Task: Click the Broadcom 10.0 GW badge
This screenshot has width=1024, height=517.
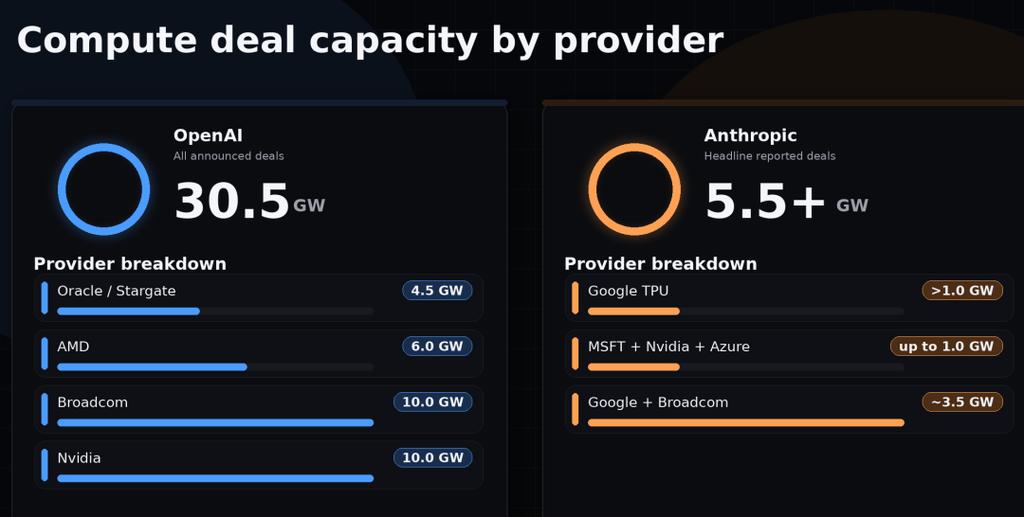Action: point(433,402)
